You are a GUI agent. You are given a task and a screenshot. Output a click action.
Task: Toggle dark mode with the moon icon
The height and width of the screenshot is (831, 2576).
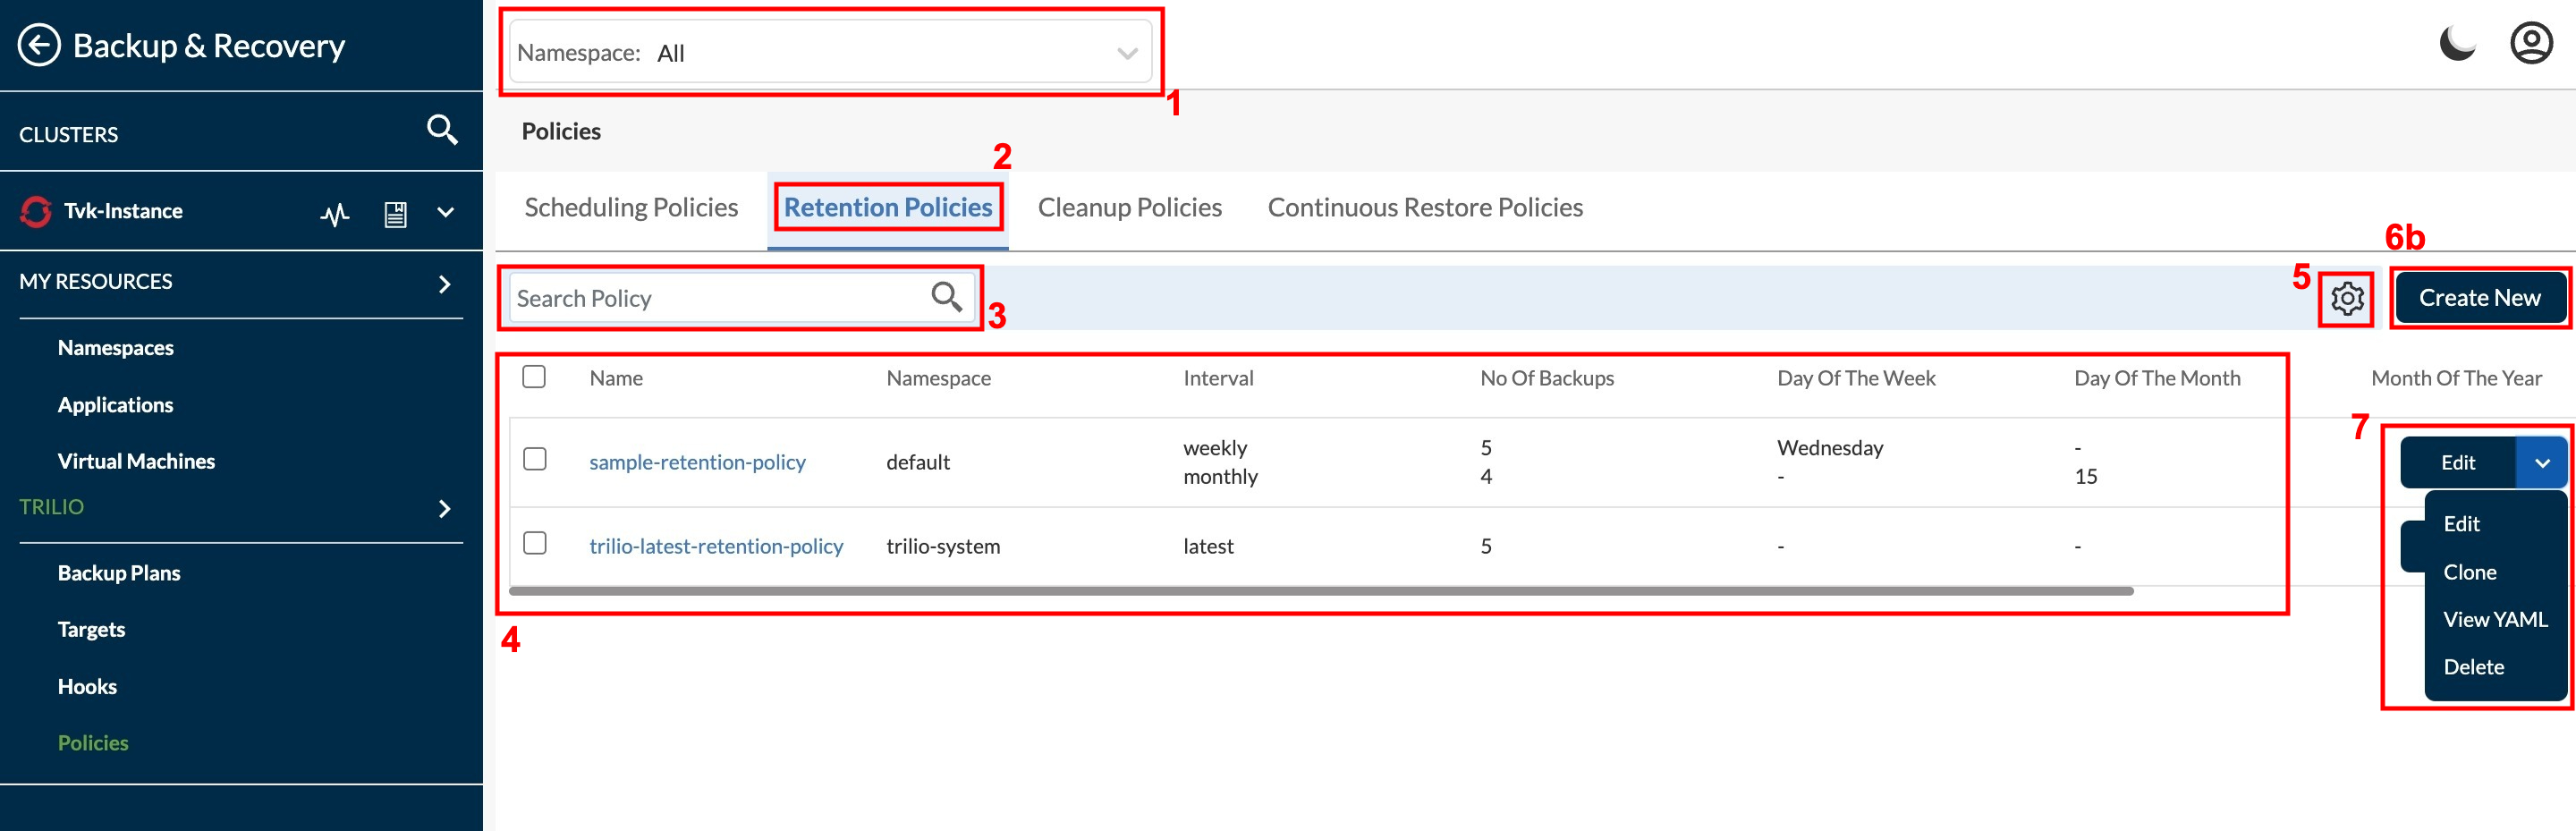[x=2456, y=44]
